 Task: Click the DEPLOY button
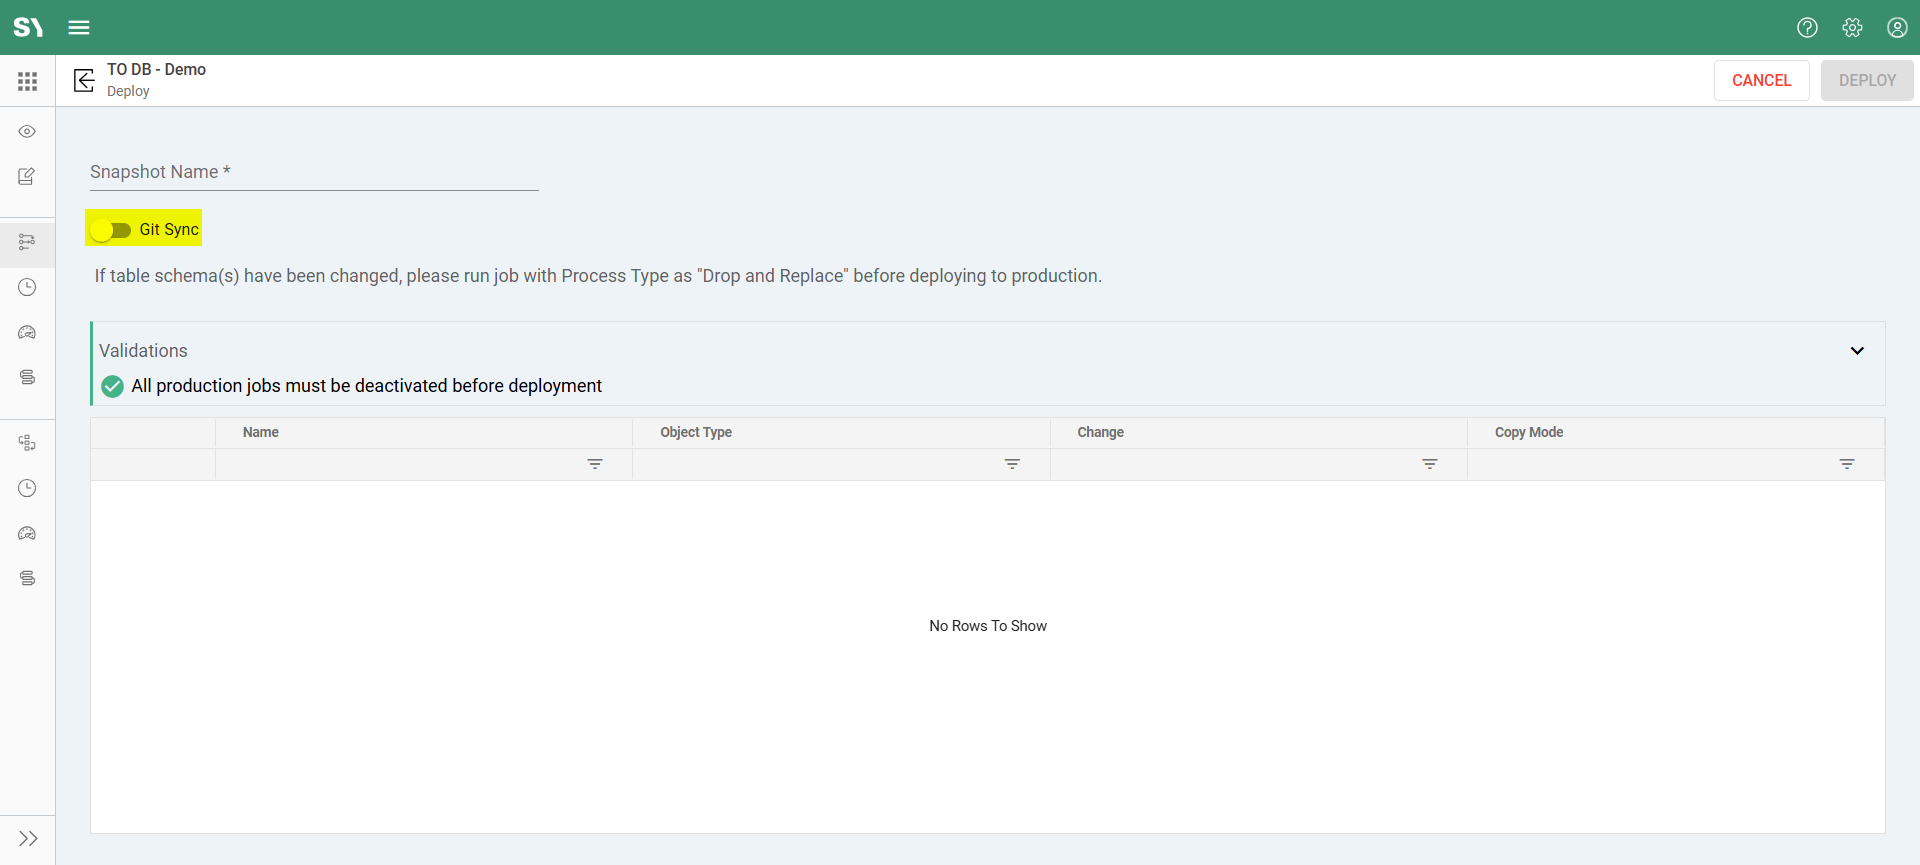pos(1867,80)
